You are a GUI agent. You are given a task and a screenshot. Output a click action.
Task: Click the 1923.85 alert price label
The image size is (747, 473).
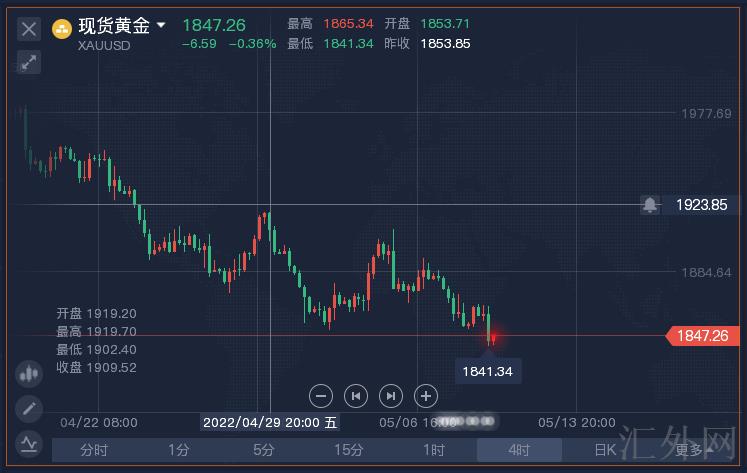point(702,205)
